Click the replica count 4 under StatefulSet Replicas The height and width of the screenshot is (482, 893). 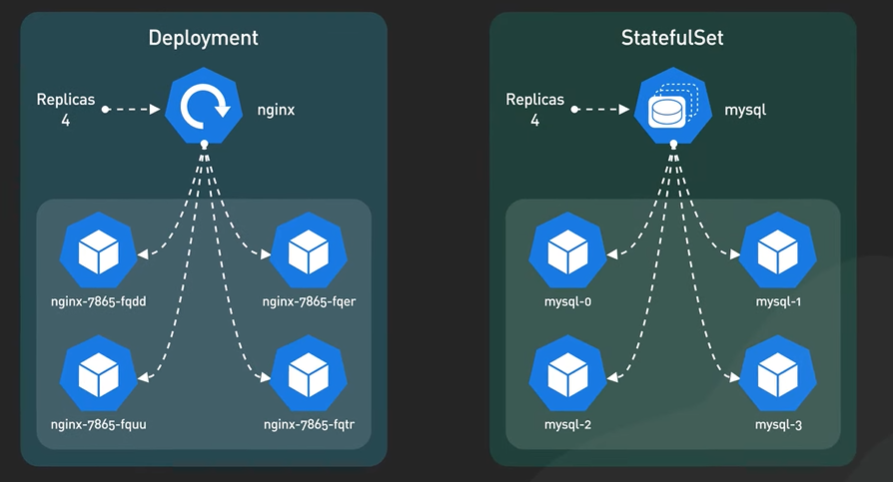coord(535,120)
